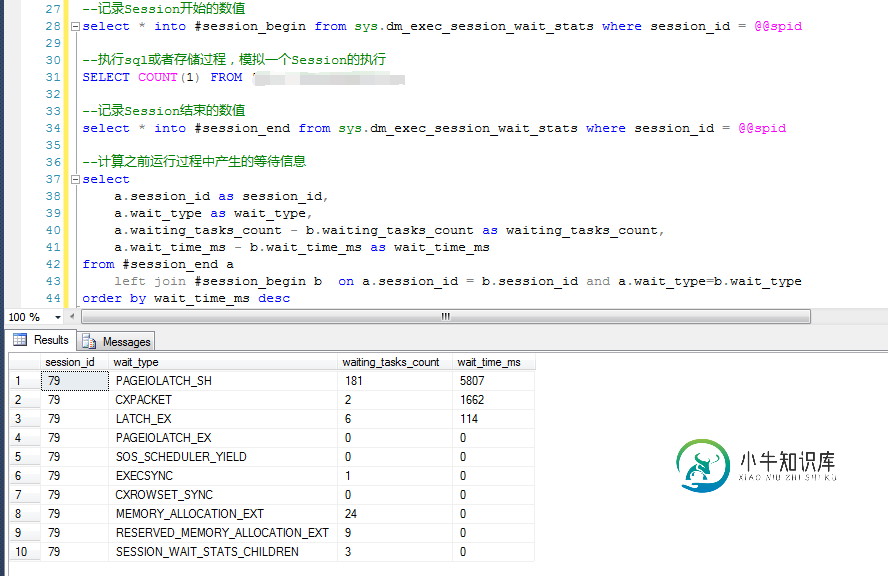Click the CXPACKET cell
892x576 pixels.
tap(223, 400)
